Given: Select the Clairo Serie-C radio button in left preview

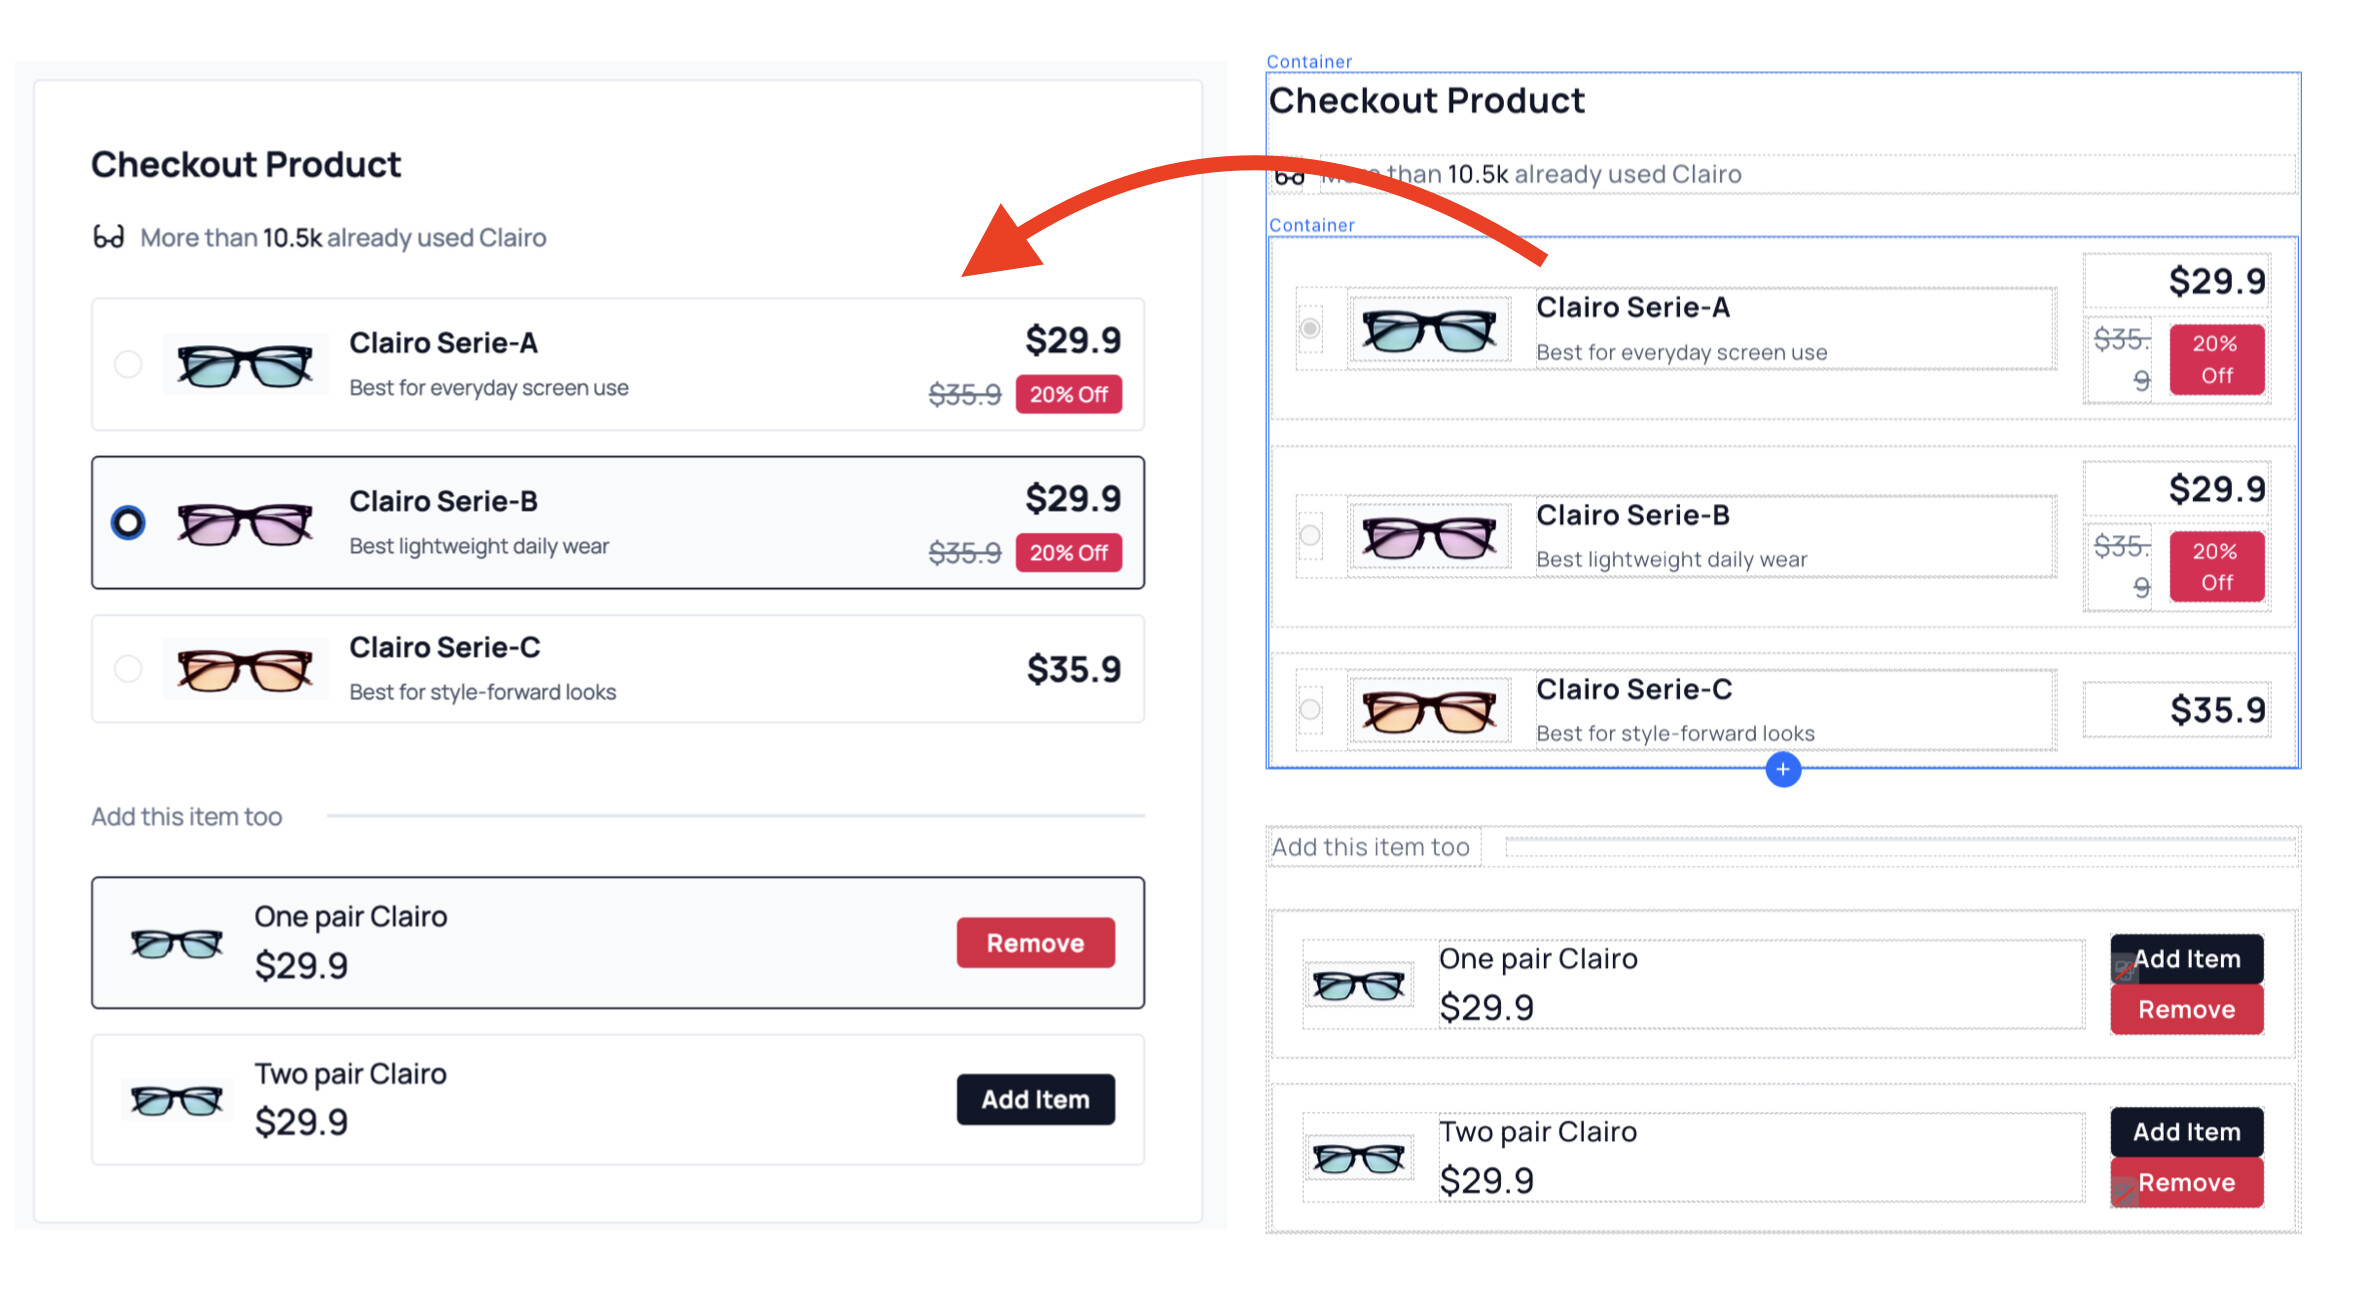Looking at the screenshot, I should [128, 668].
